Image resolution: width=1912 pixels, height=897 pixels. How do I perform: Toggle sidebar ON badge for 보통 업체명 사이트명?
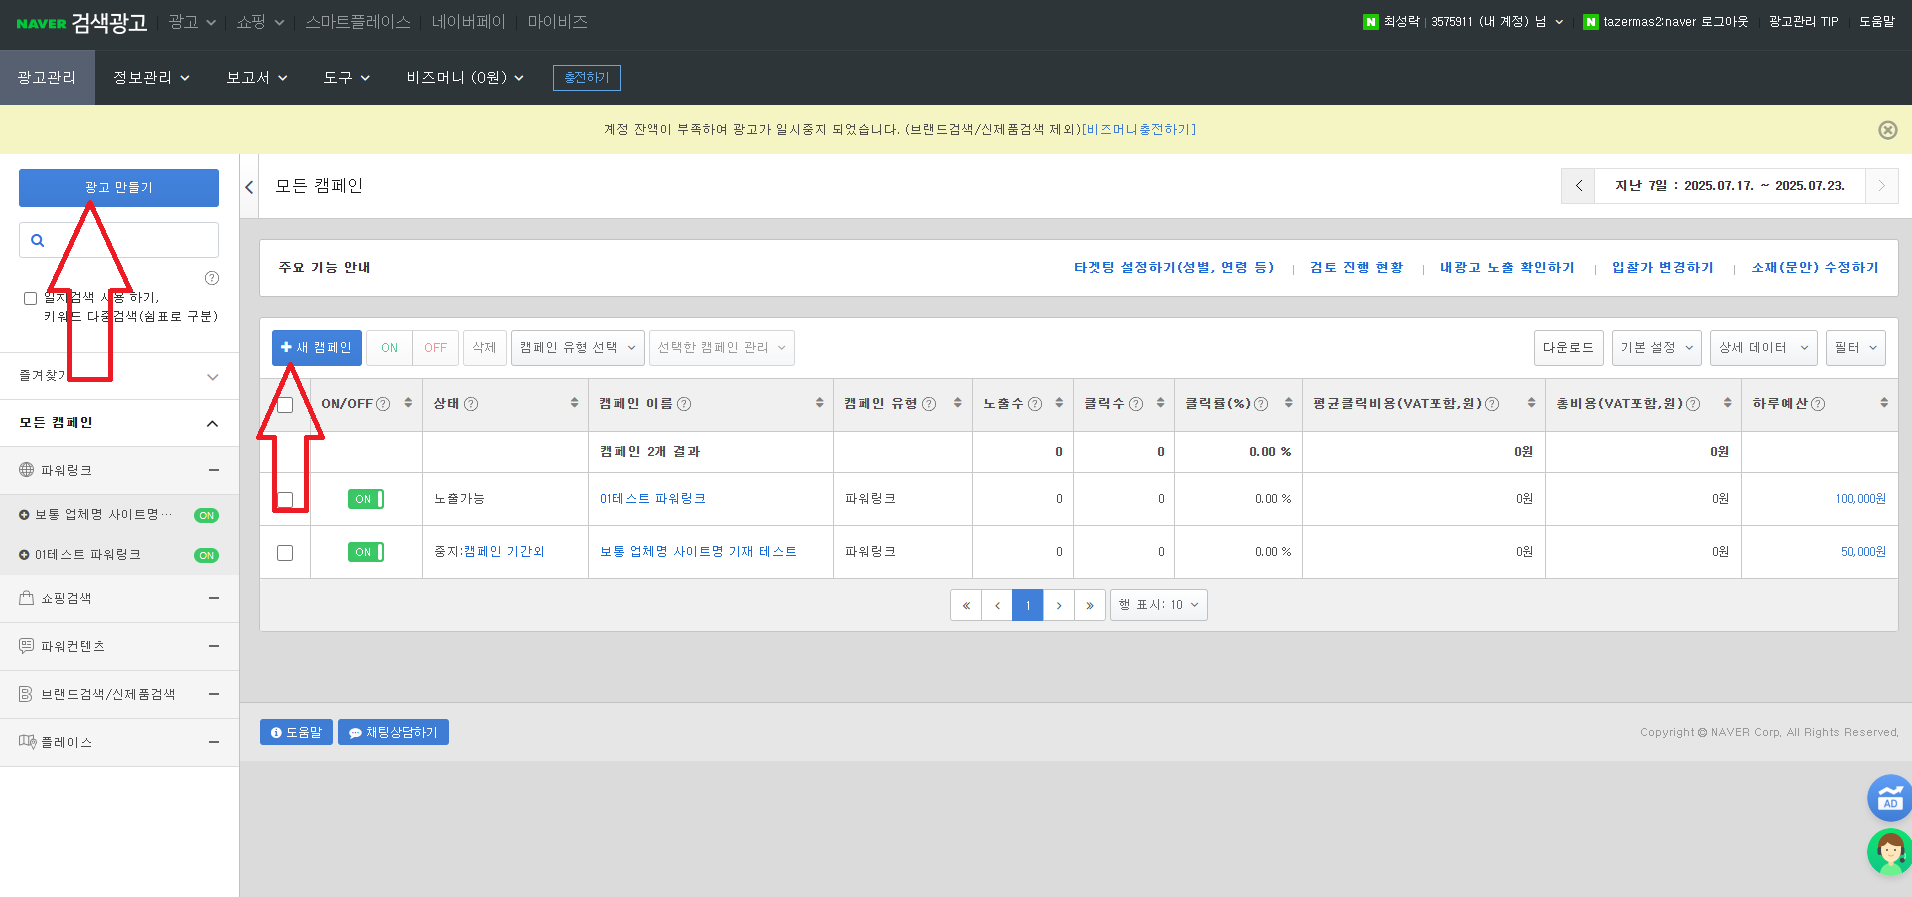[206, 516]
